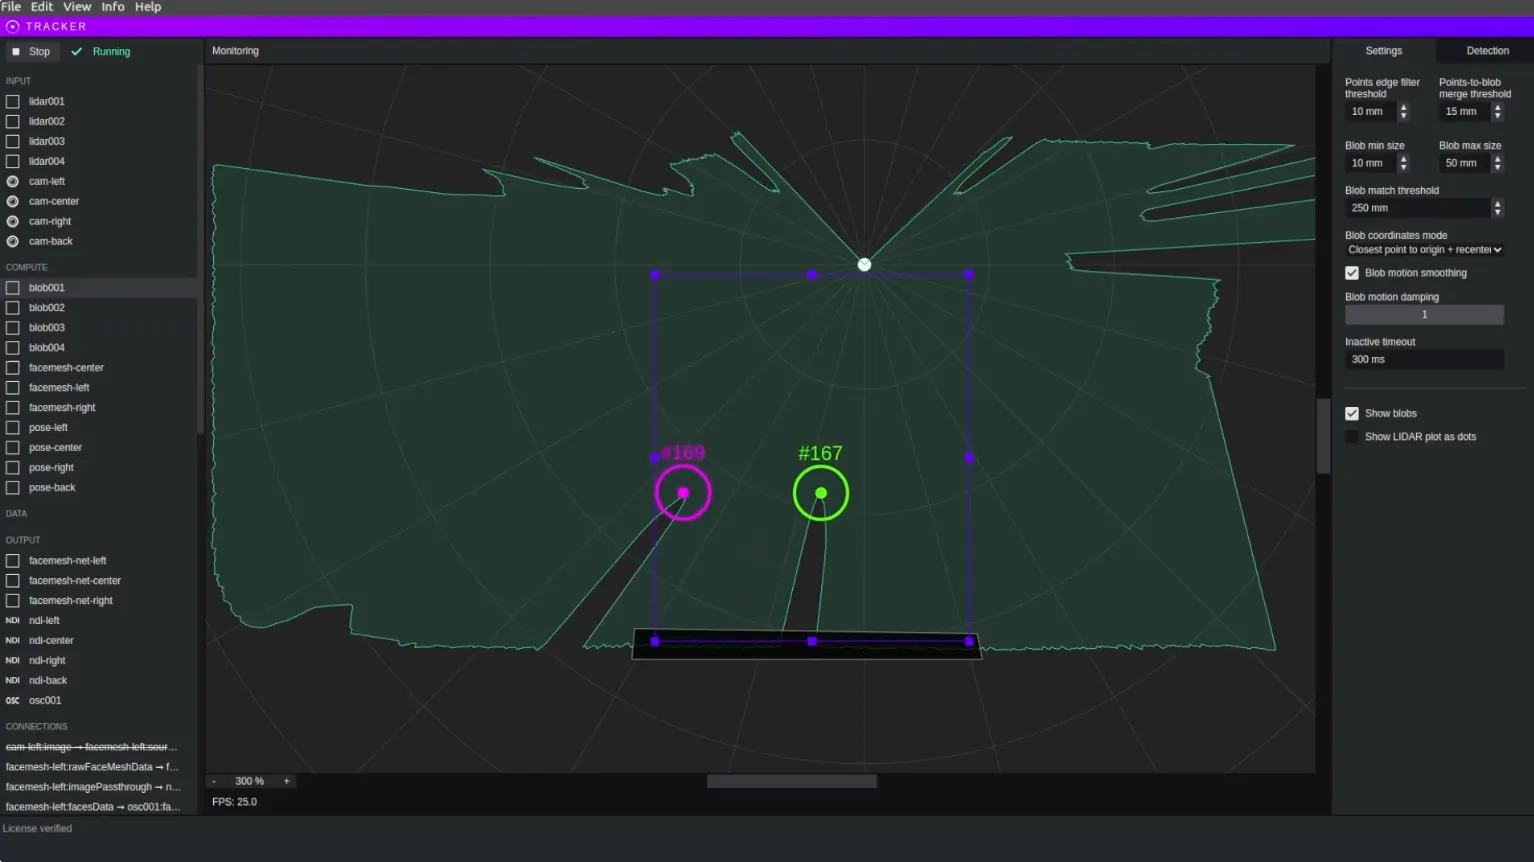Increase Points edge filter threshold with up arrow

tap(1403, 107)
